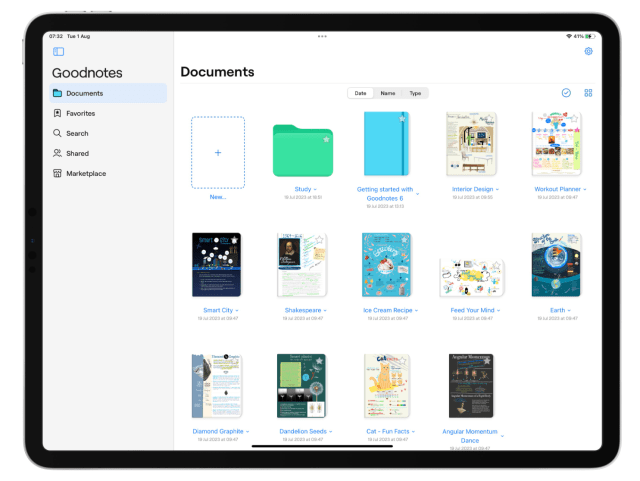Toggle favorite star on Feed Your Mind
Image resolution: width=640 pixels, height=481 pixels.
(497, 265)
